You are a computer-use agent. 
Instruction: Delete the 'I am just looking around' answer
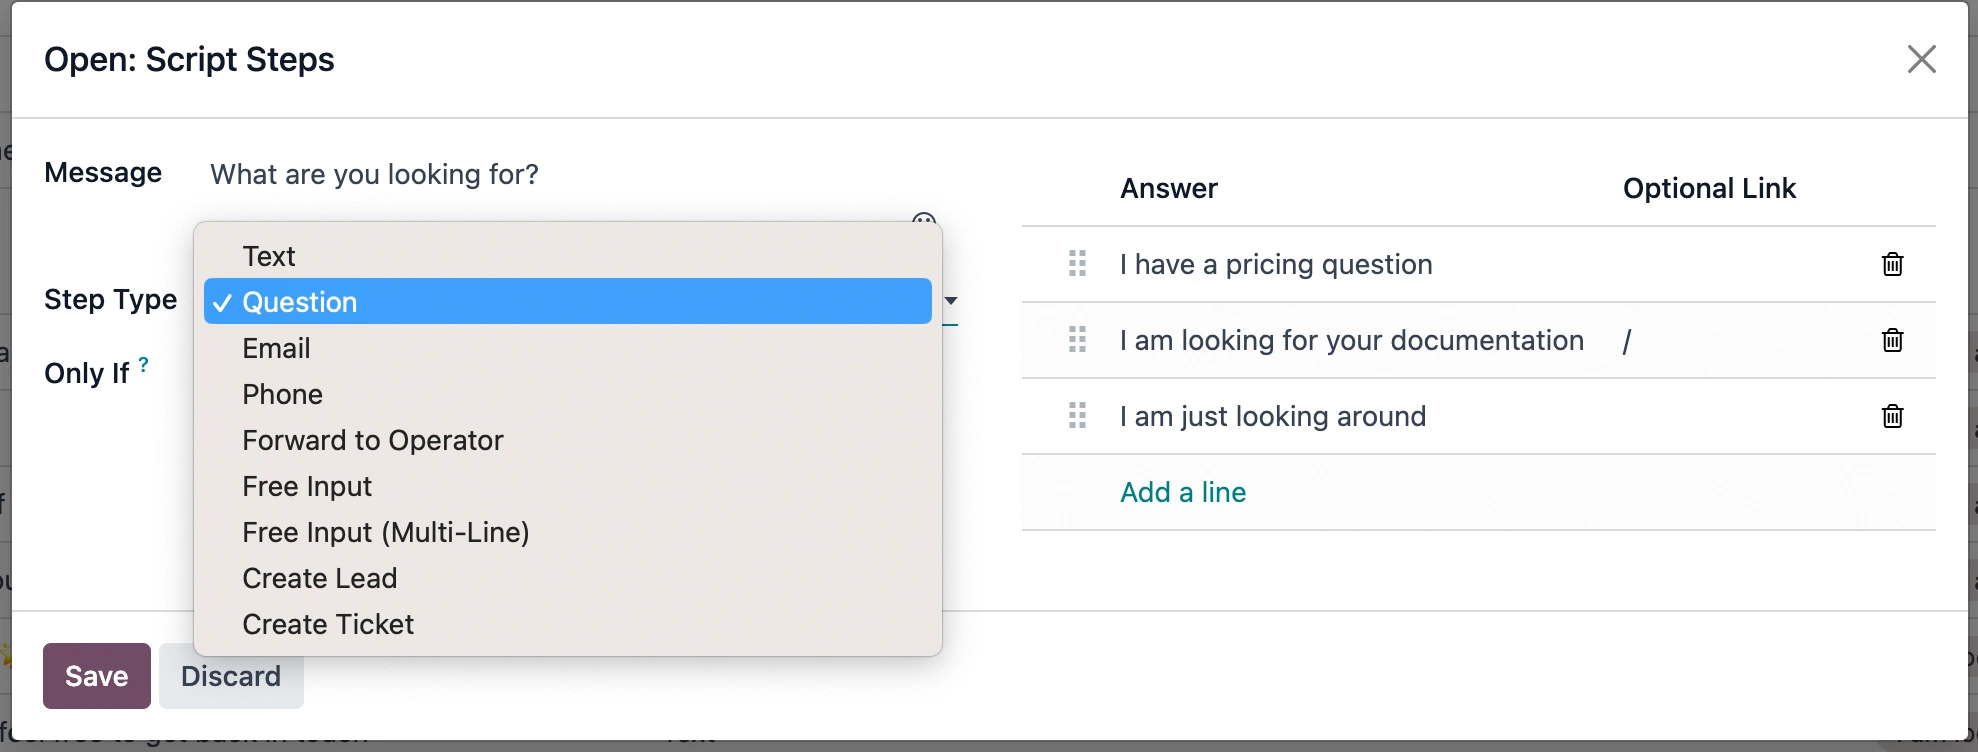click(x=1892, y=416)
